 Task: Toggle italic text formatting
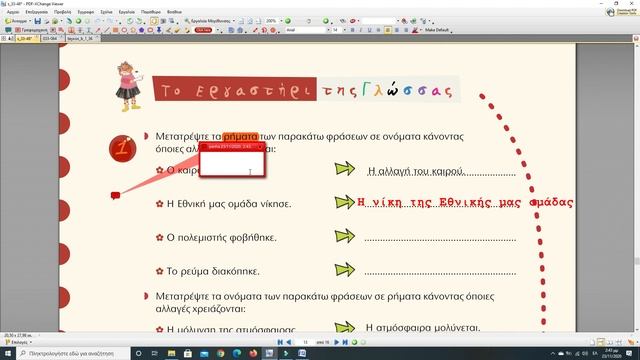point(361,30)
